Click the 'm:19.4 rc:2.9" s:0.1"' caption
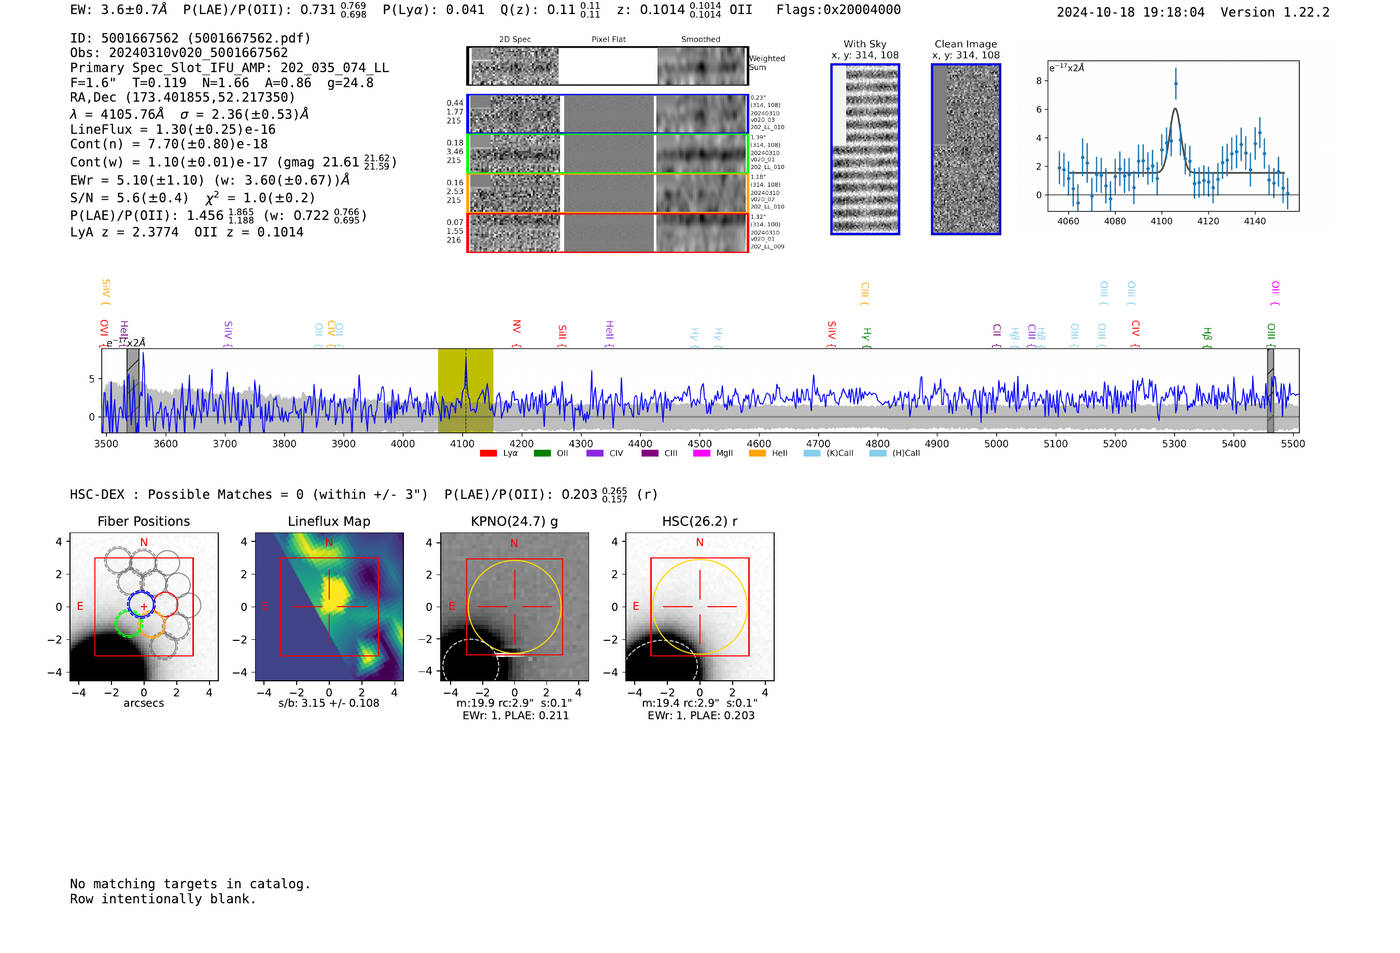Screen dimensions: 1400x953 point(700,703)
